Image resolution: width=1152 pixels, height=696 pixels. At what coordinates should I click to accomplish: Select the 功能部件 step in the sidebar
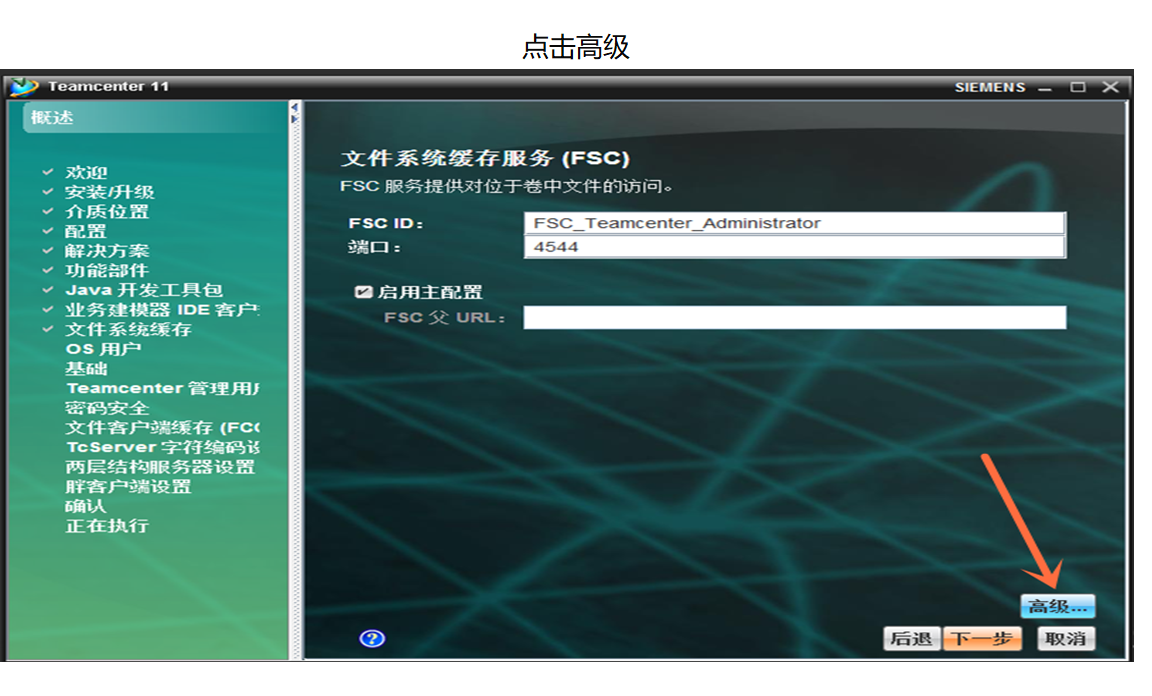tap(107, 270)
